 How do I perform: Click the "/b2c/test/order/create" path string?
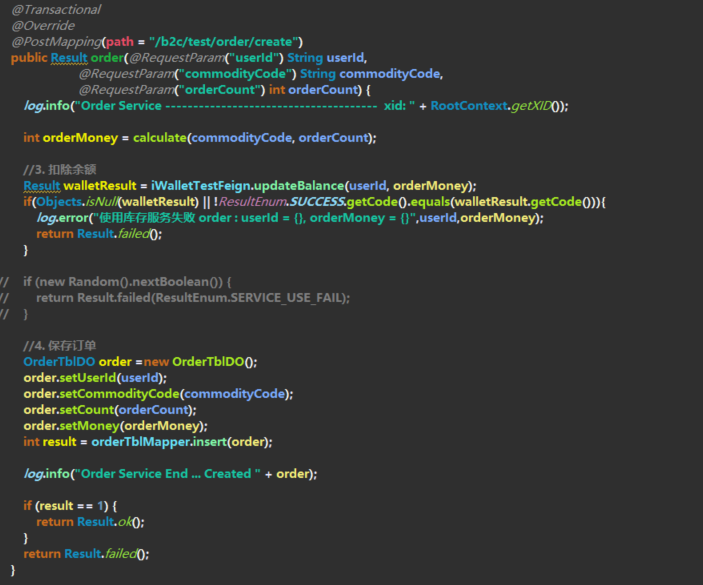224,42
